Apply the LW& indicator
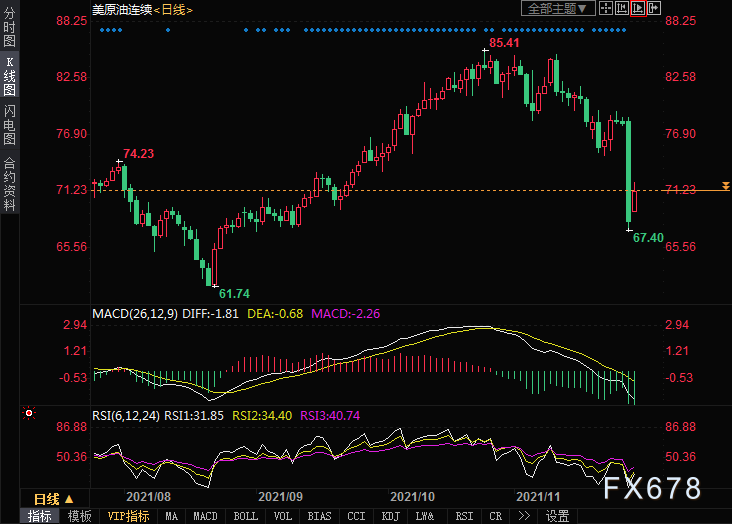 click(x=425, y=516)
